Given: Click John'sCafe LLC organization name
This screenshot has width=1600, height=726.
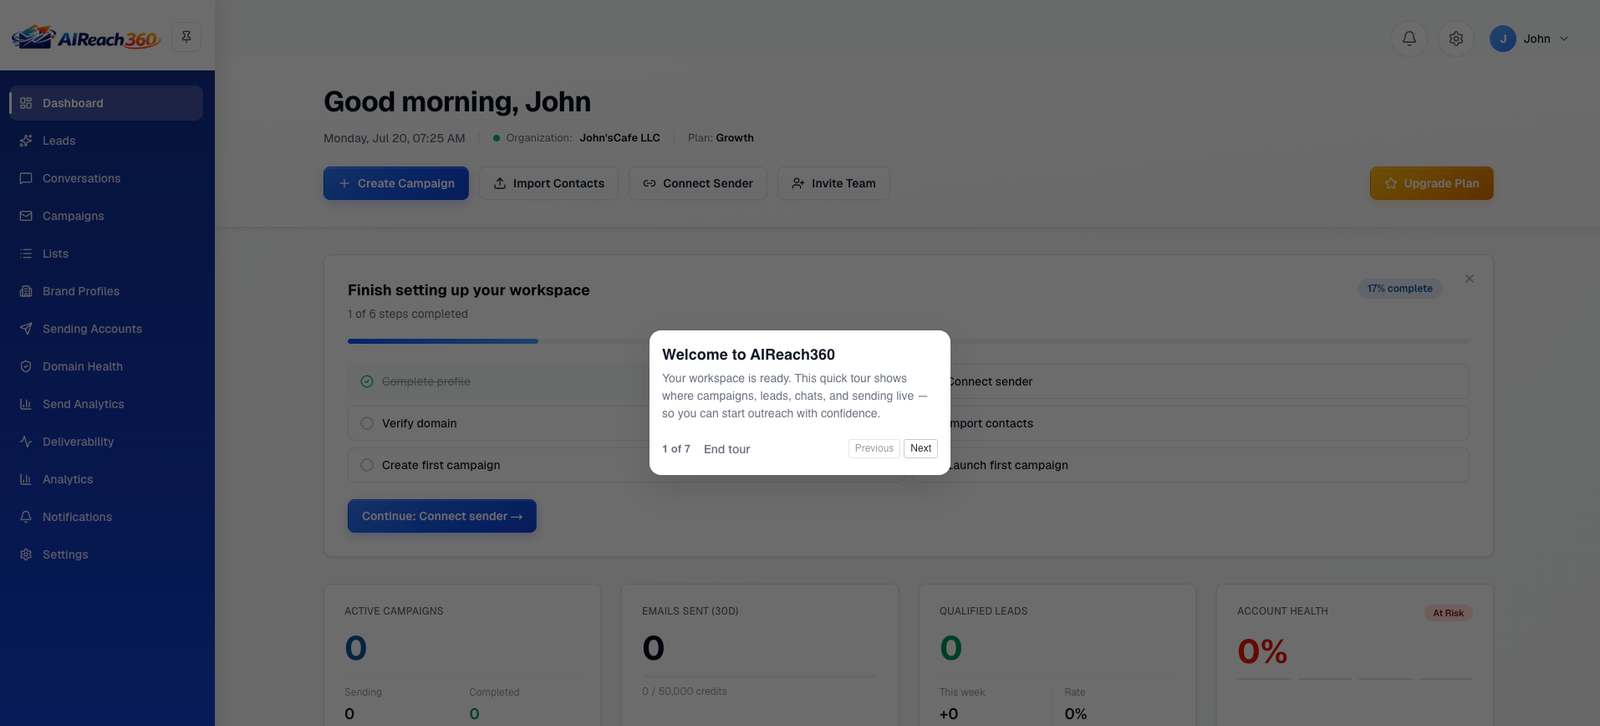Looking at the screenshot, I should tap(620, 138).
